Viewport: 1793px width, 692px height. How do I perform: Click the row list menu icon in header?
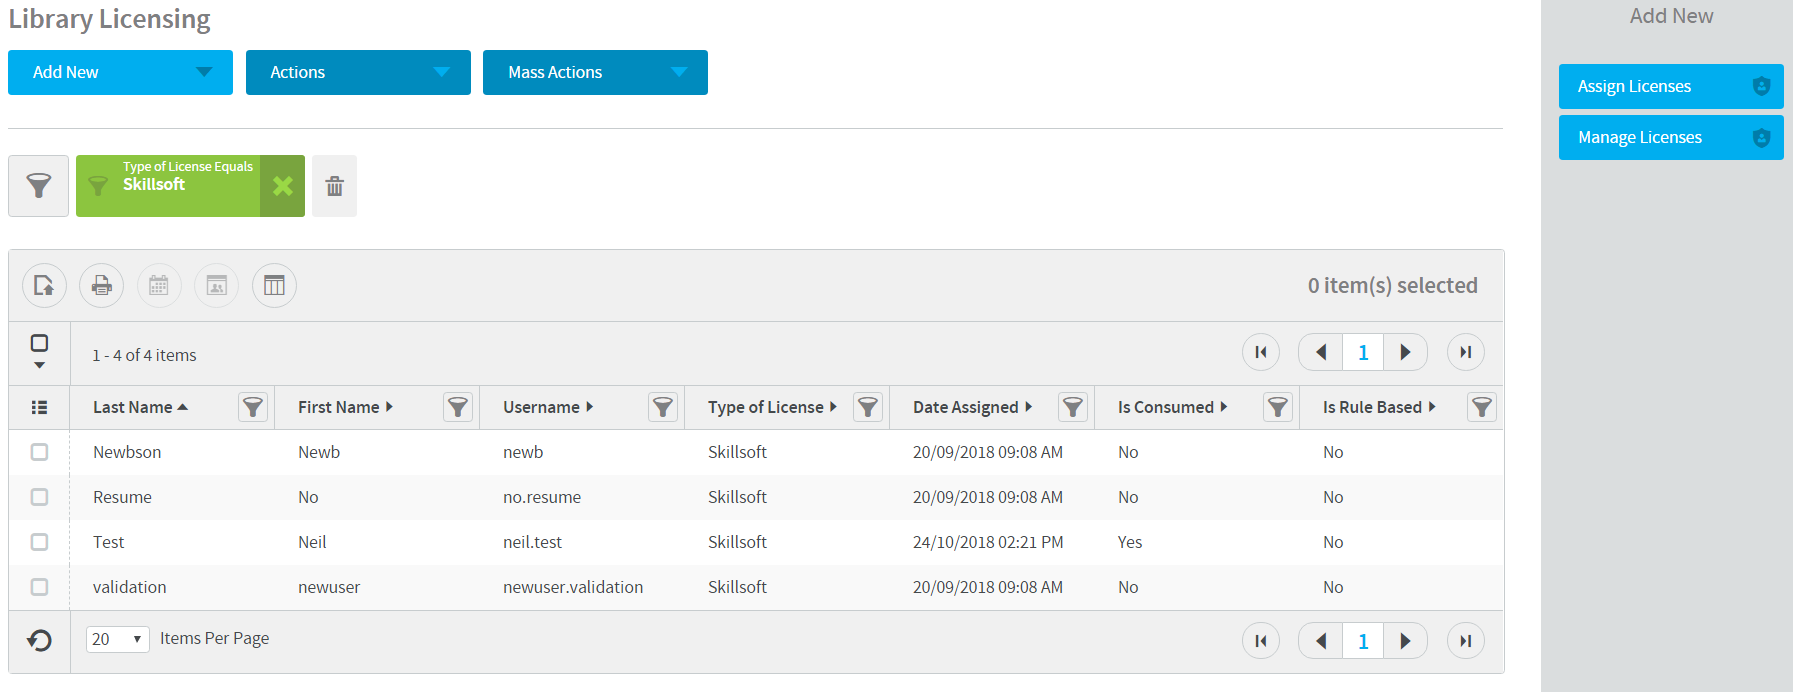[40, 407]
